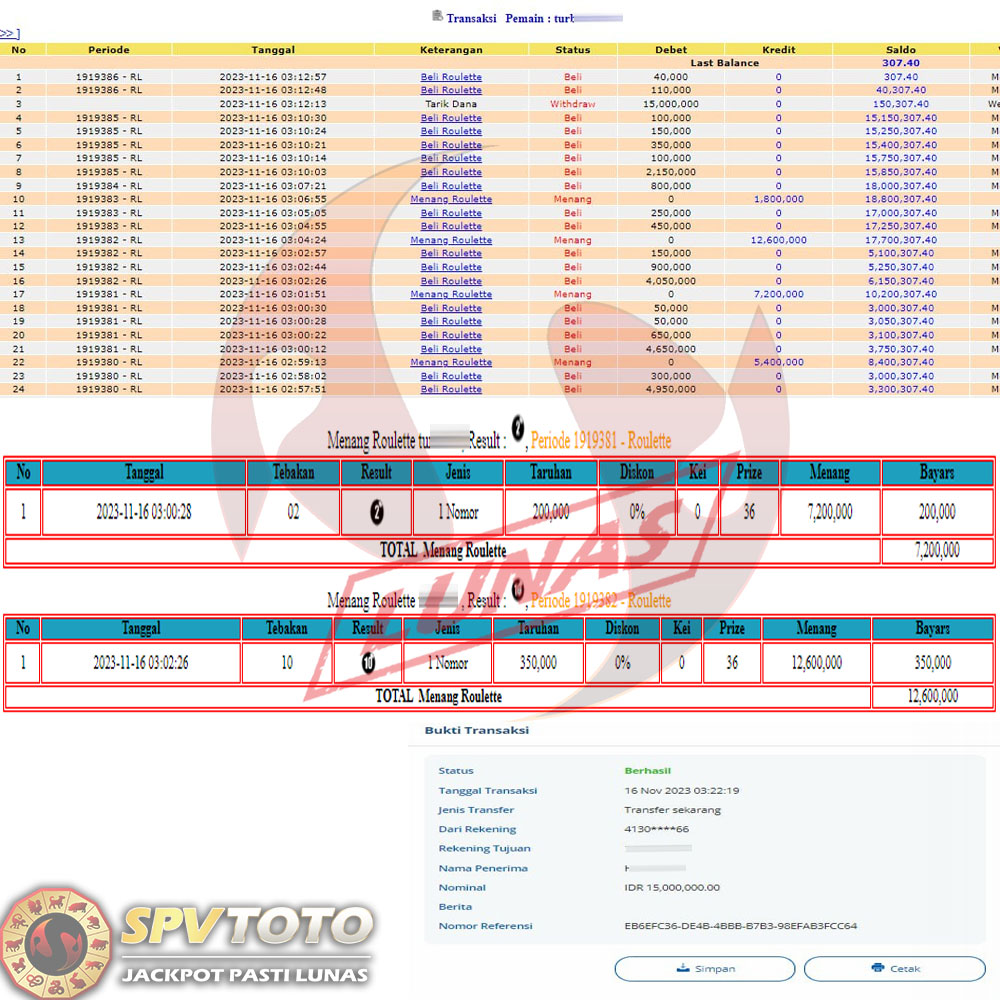This screenshot has width=1000, height=1000.
Task: Open the Menang Roulette link in row 10
Action: pyautogui.click(x=451, y=199)
